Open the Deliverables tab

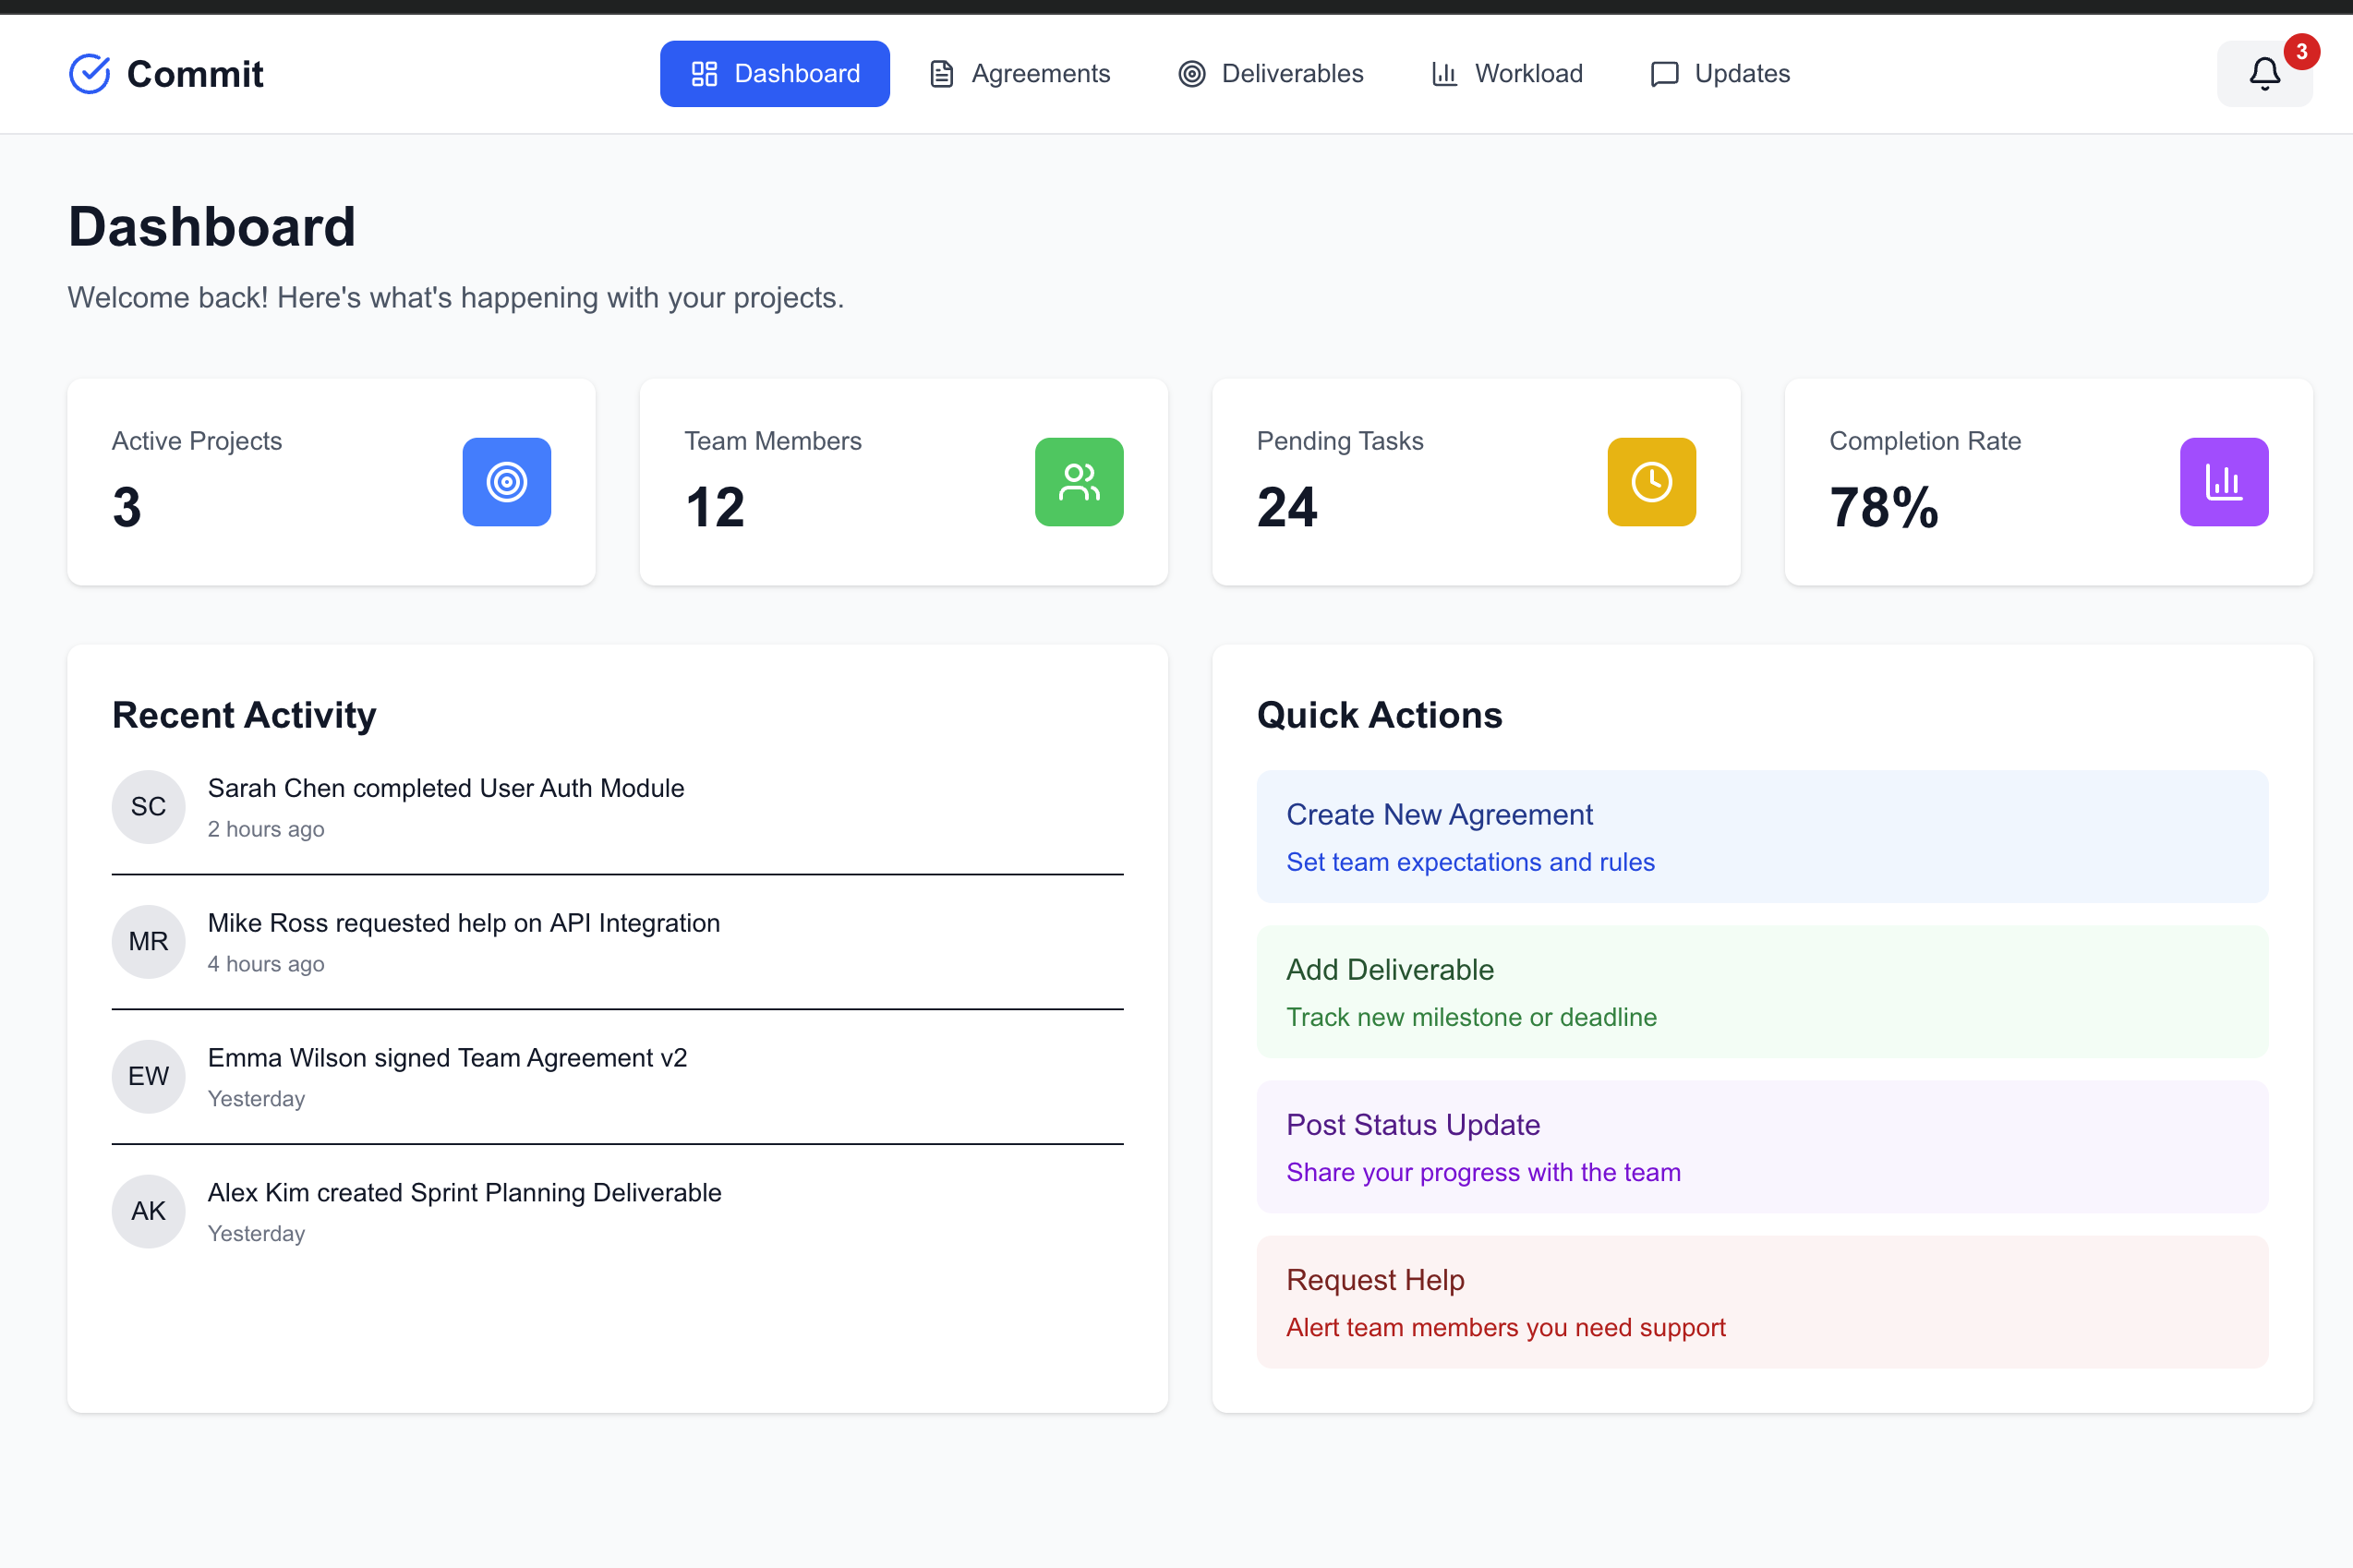click(x=1270, y=74)
